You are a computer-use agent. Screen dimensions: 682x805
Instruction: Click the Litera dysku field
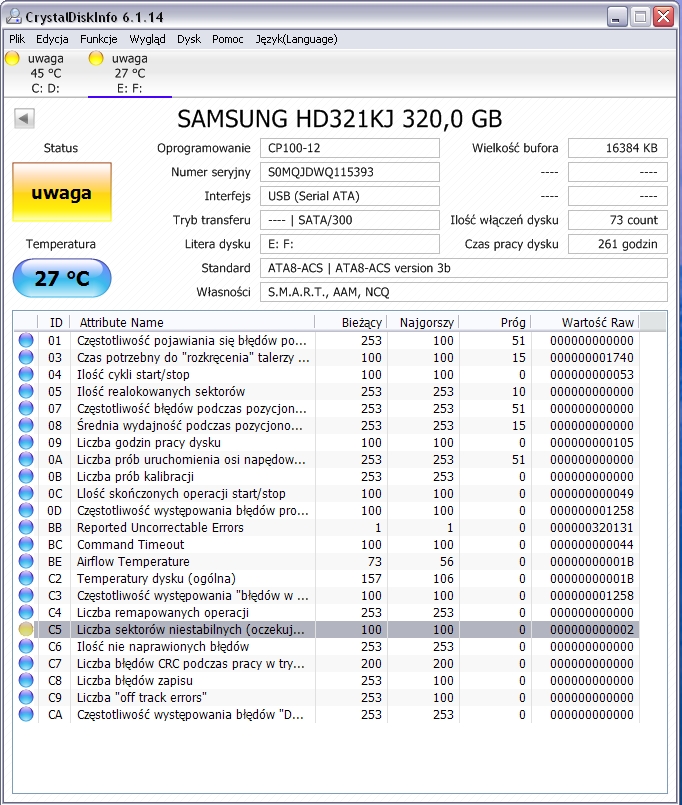point(350,244)
